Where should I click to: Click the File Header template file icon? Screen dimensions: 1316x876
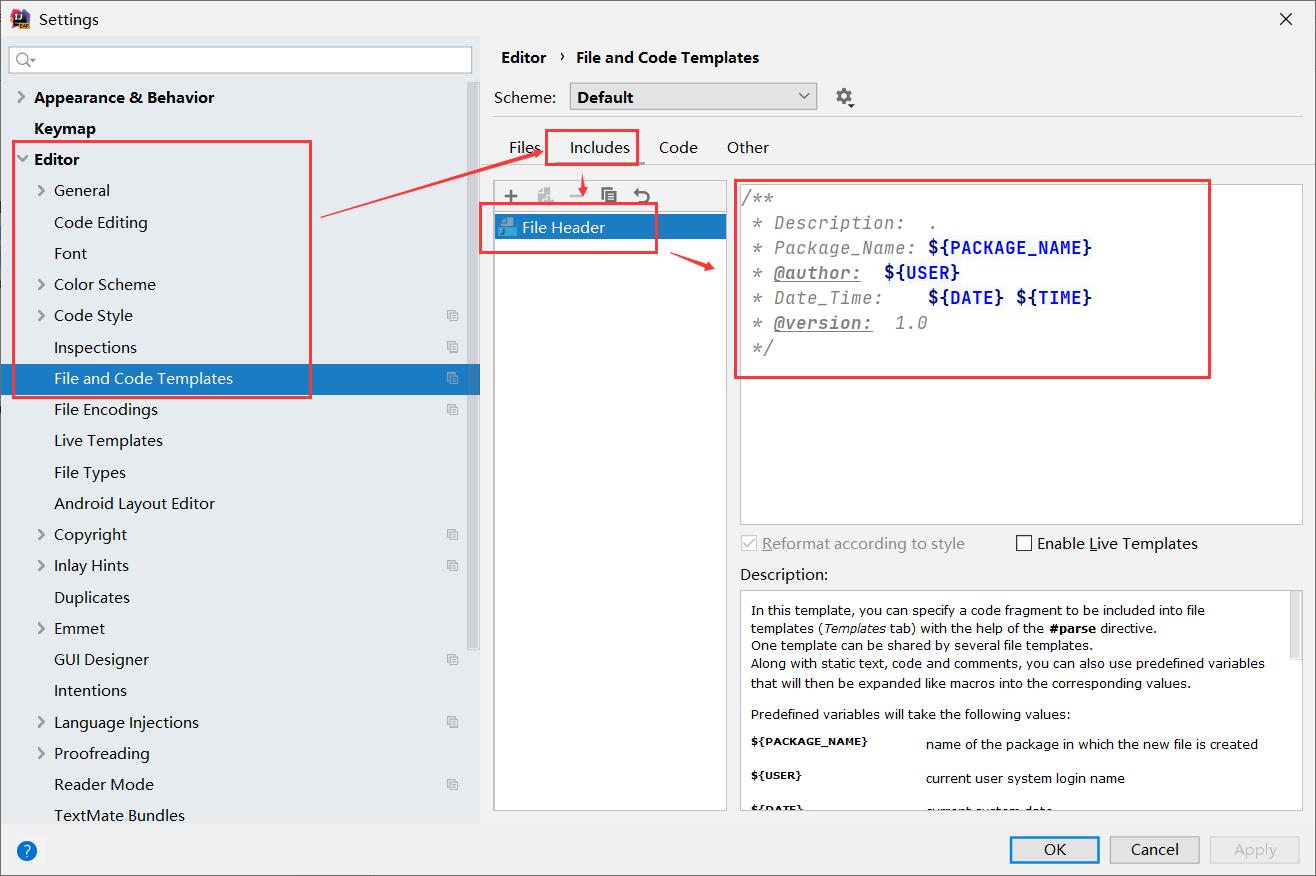(507, 227)
